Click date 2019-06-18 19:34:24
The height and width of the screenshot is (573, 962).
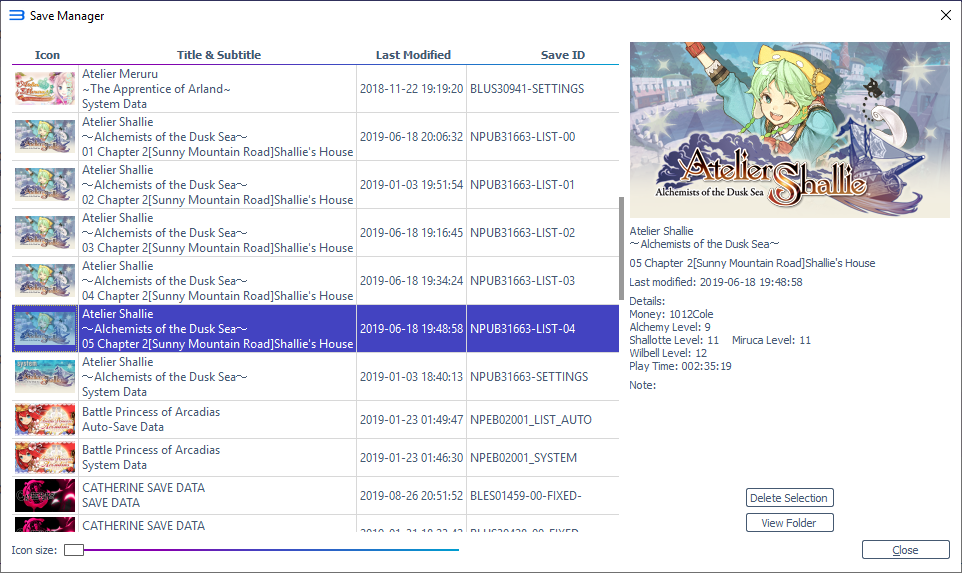411,280
